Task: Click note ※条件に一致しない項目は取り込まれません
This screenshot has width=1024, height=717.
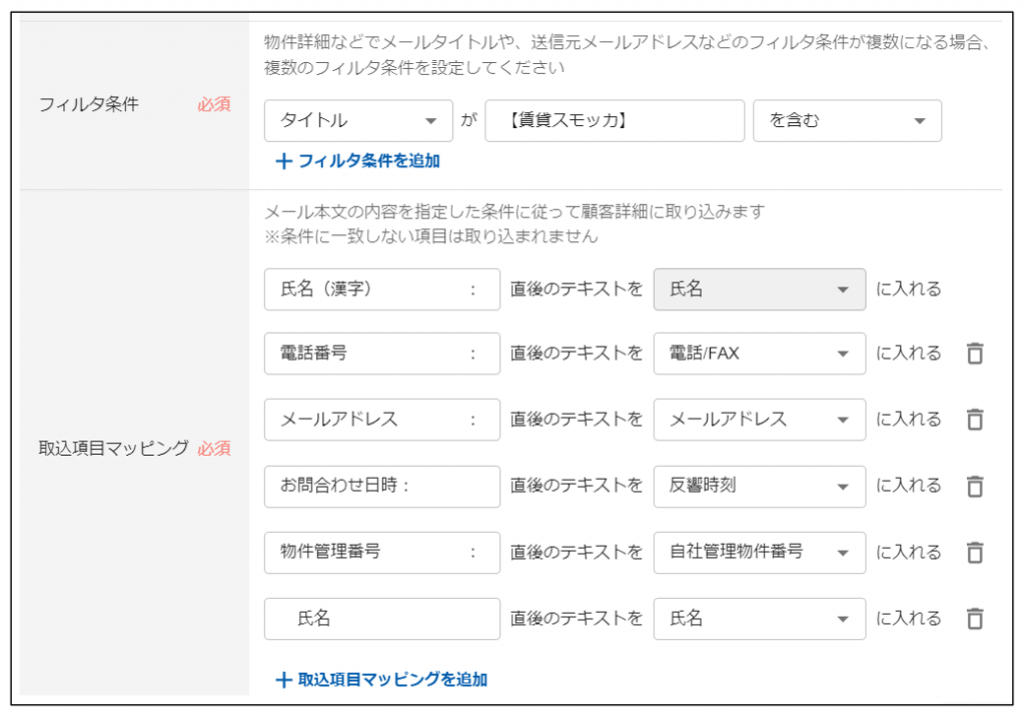Action: click(431, 236)
